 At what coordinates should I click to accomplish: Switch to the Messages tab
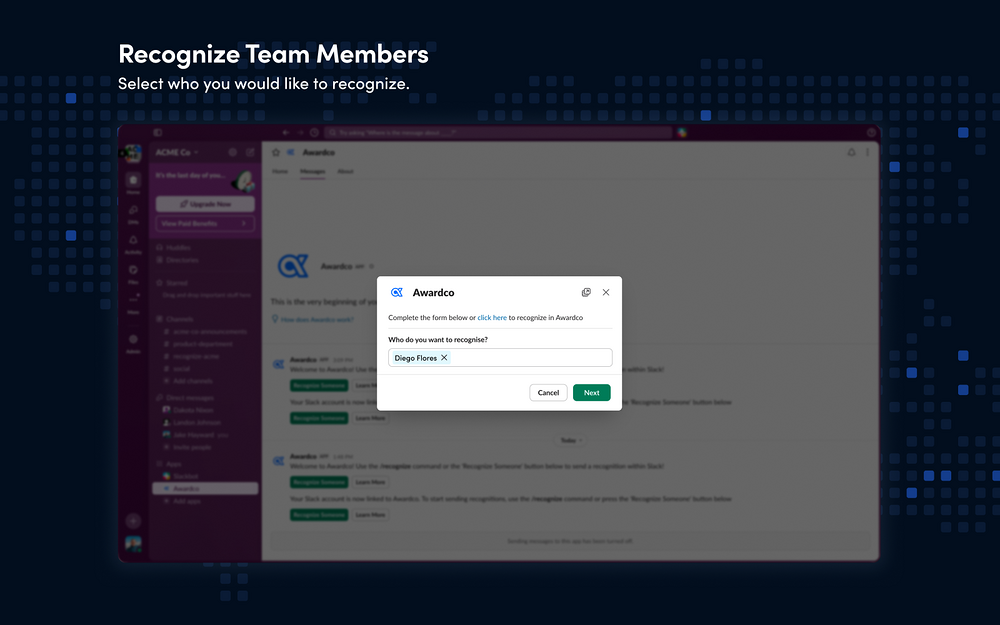click(x=312, y=172)
